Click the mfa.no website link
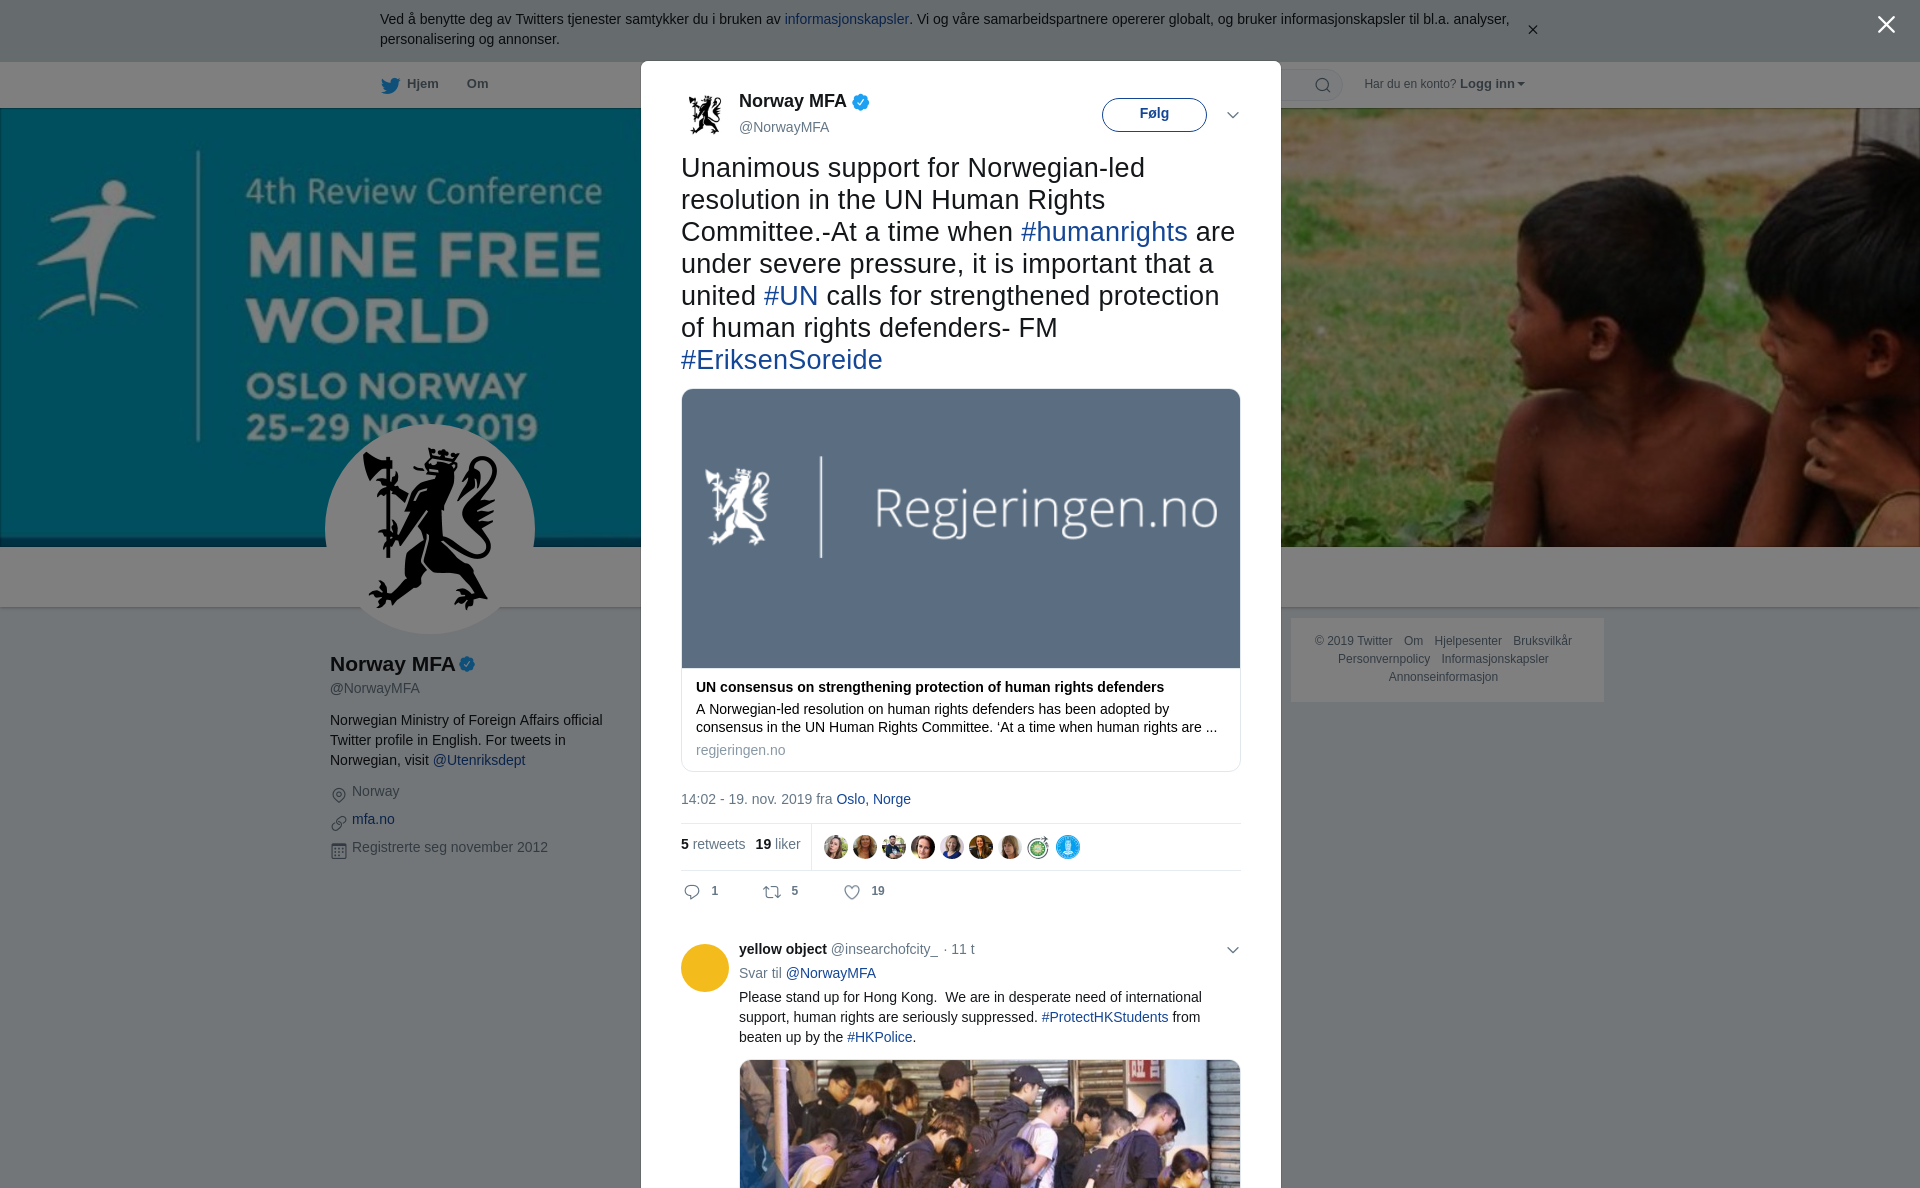This screenshot has height=1188, width=1920. tap(373, 819)
